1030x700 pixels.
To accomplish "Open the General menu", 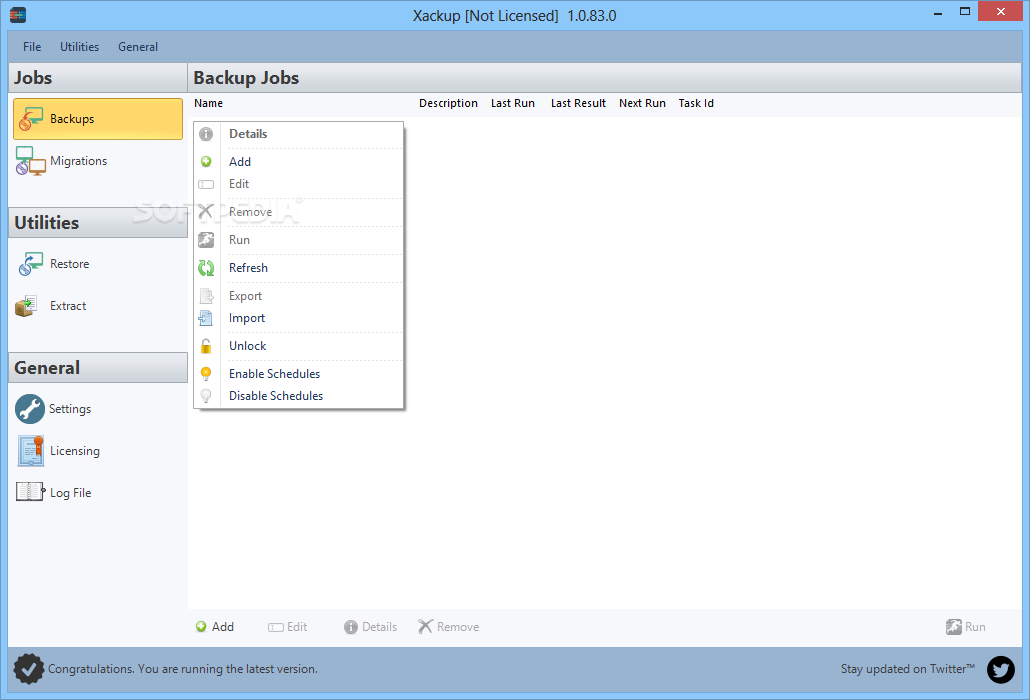I will click(138, 47).
